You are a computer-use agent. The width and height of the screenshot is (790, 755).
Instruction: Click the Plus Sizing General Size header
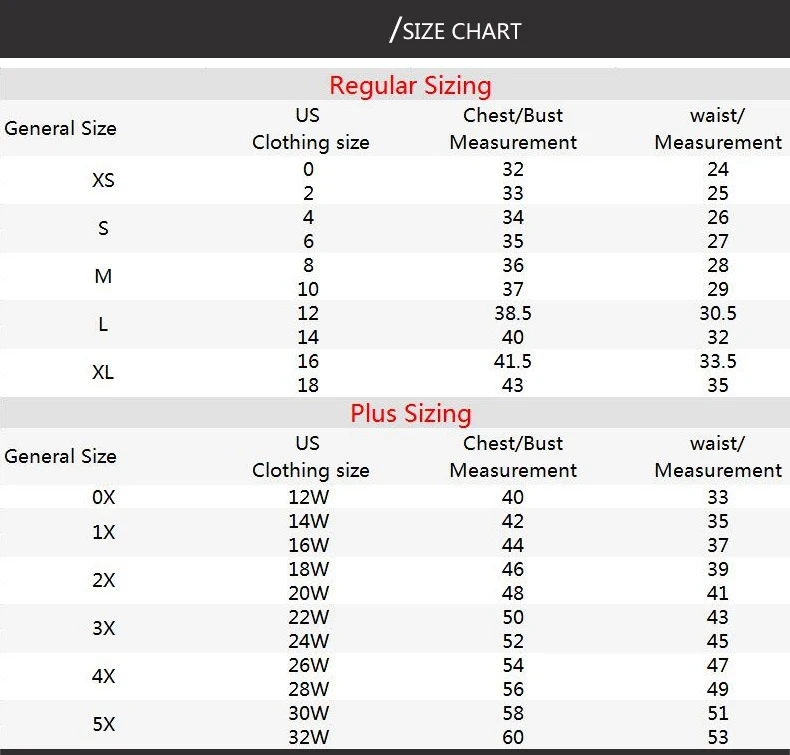(60, 456)
